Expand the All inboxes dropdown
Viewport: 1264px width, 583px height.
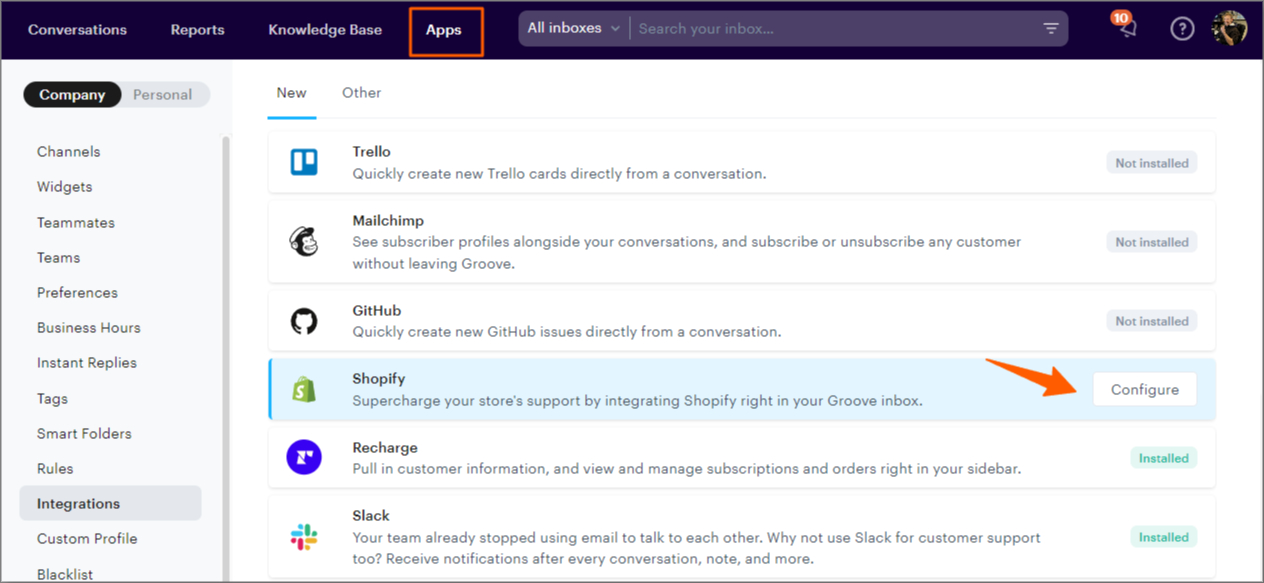[574, 28]
